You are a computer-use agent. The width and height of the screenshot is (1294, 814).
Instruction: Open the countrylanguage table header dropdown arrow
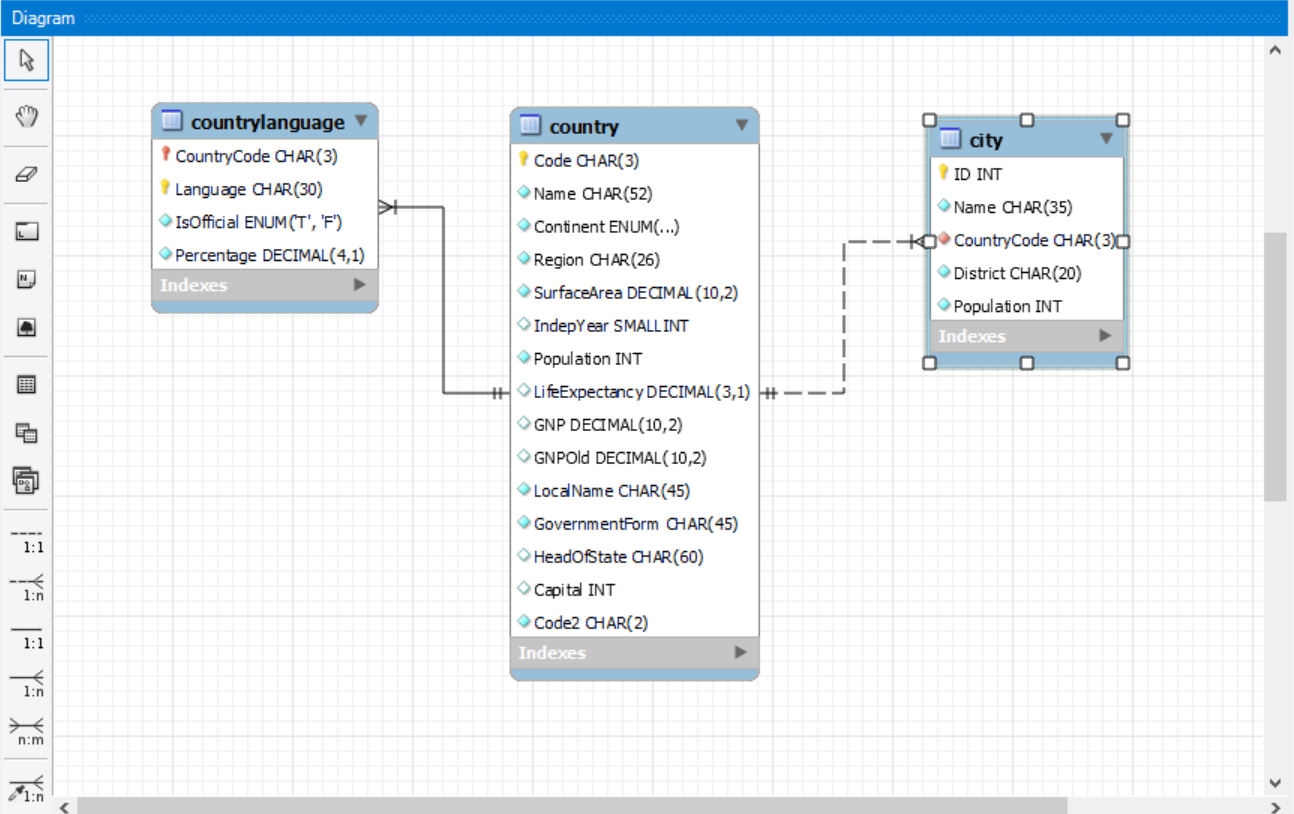(361, 122)
